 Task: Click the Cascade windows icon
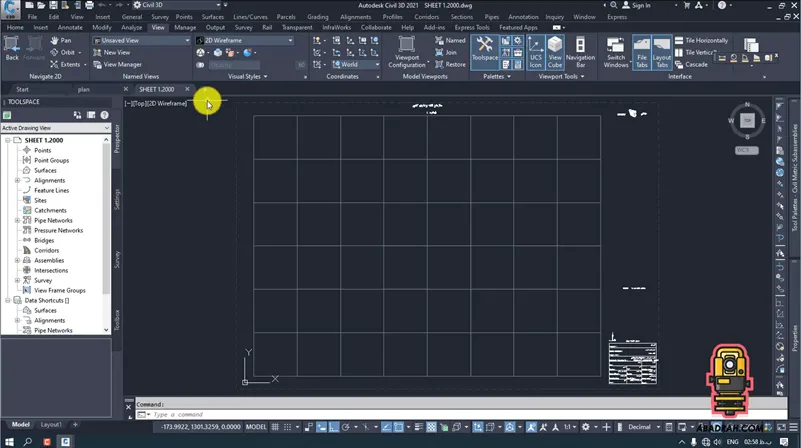pyautogui.click(x=678, y=64)
